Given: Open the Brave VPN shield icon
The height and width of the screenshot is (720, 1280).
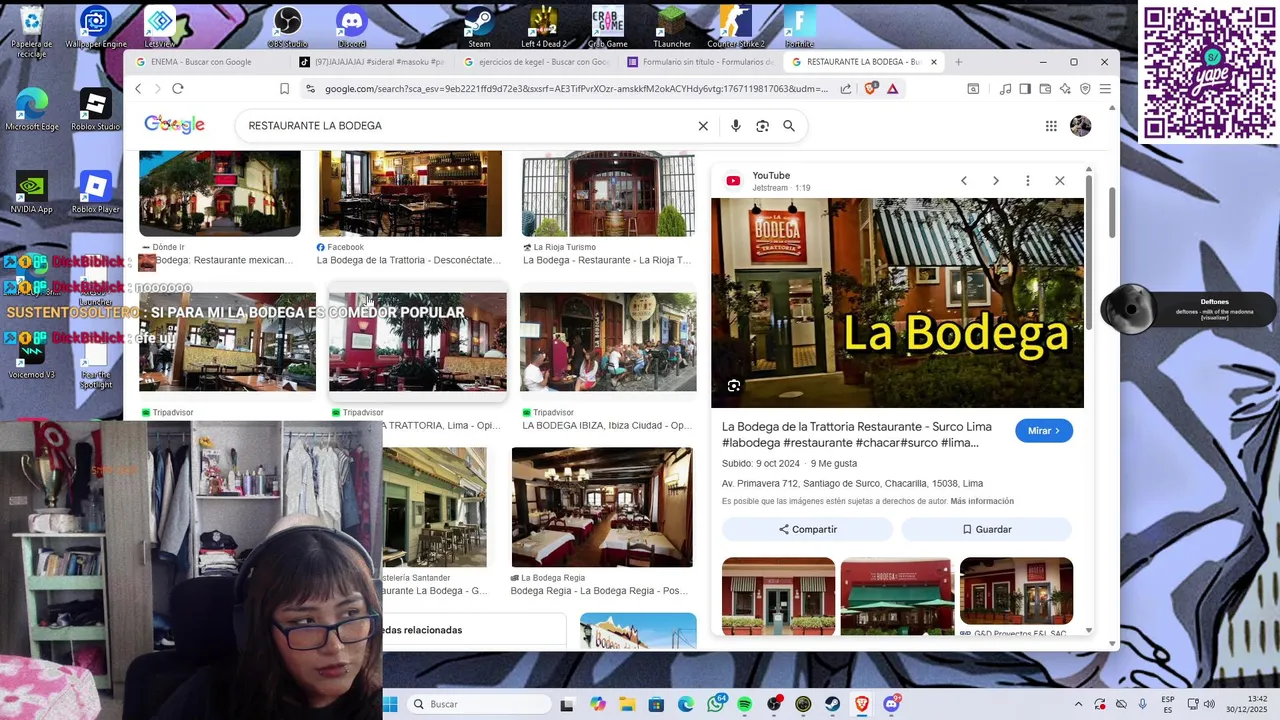Looking at the screenshot, I should click(x=1085, y=89).
